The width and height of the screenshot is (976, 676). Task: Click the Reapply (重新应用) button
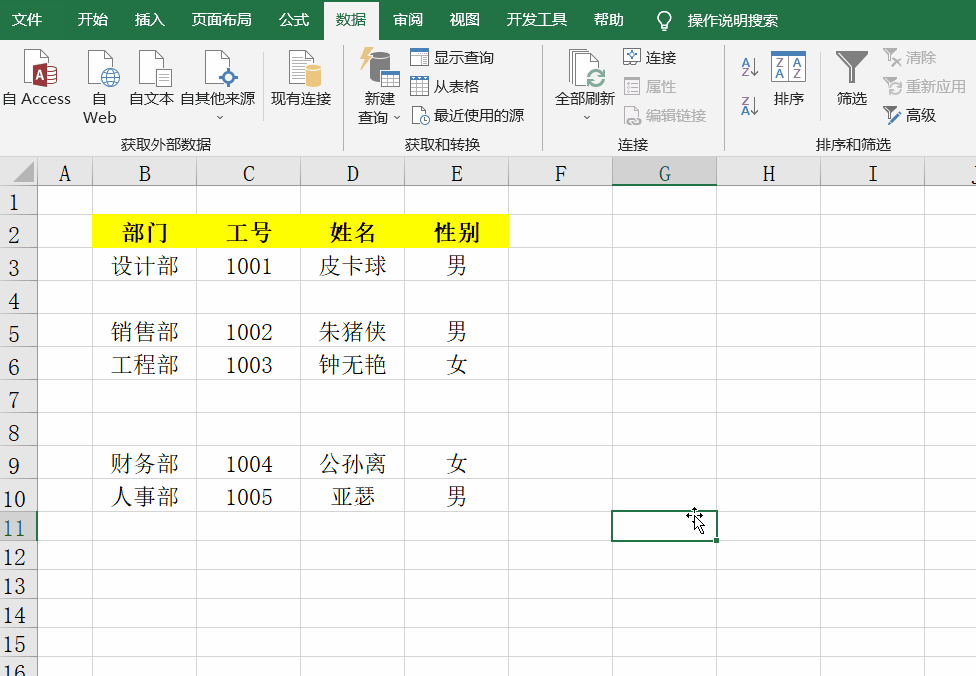[x=924, y=87]
